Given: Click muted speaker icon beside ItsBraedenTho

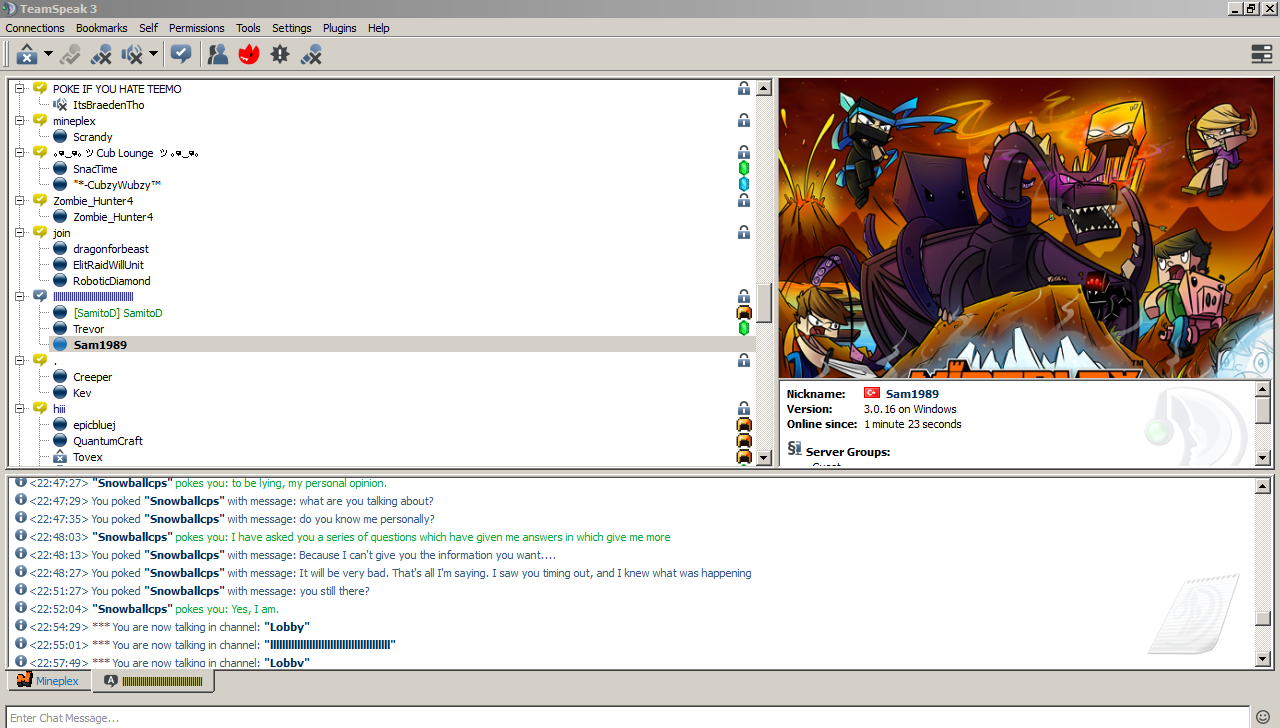Looking at the screenshot, I should 60,105.
